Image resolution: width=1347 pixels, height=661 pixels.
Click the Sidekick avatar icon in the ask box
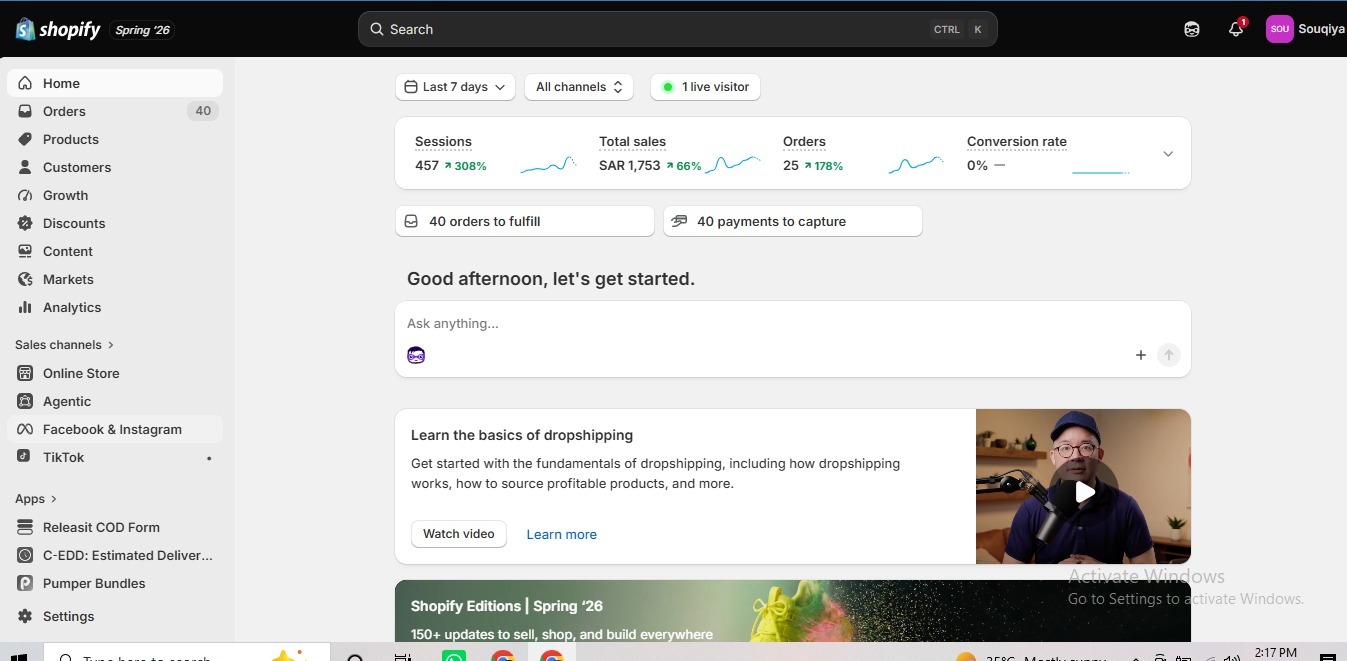(416, 355)
